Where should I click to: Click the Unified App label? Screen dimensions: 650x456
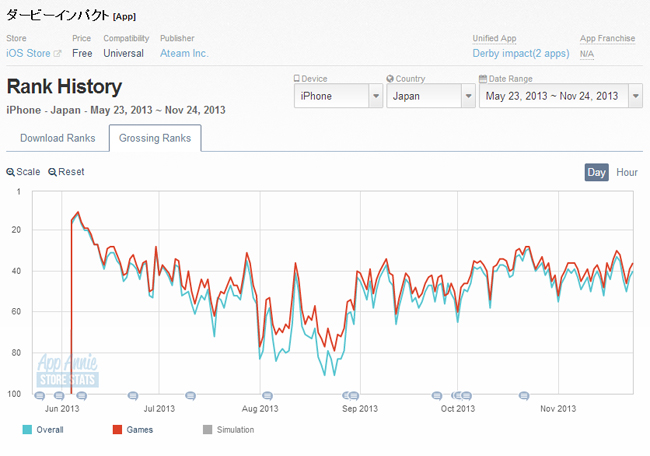pyautogui.click(x=494, y=38)
